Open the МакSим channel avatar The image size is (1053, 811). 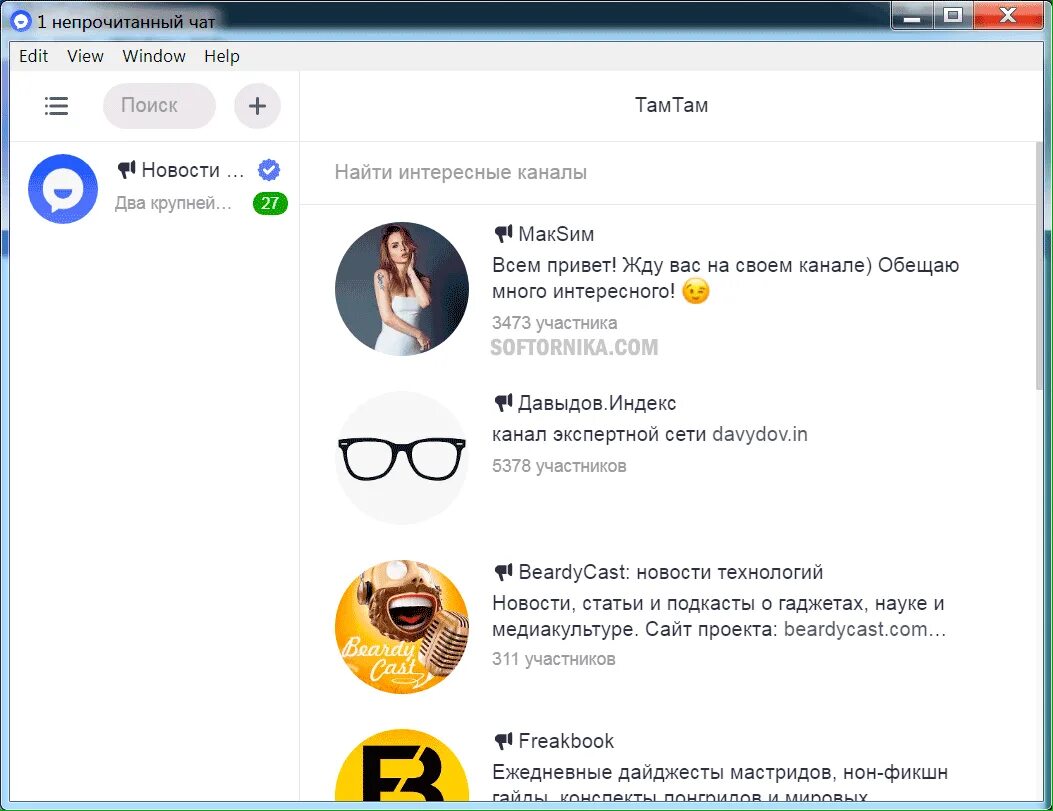click(x=402, y=289)
